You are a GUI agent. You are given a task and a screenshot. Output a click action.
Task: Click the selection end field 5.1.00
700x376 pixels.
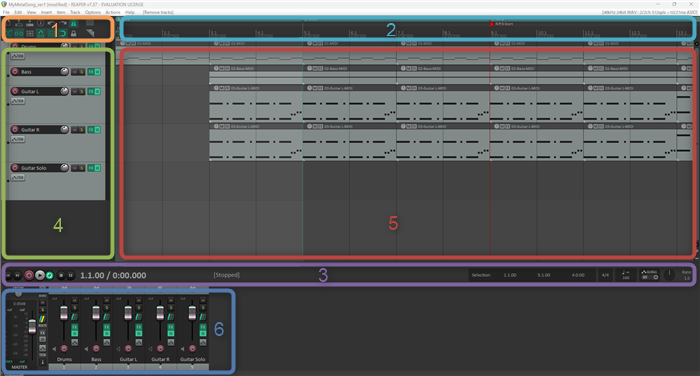coord(543,275)
